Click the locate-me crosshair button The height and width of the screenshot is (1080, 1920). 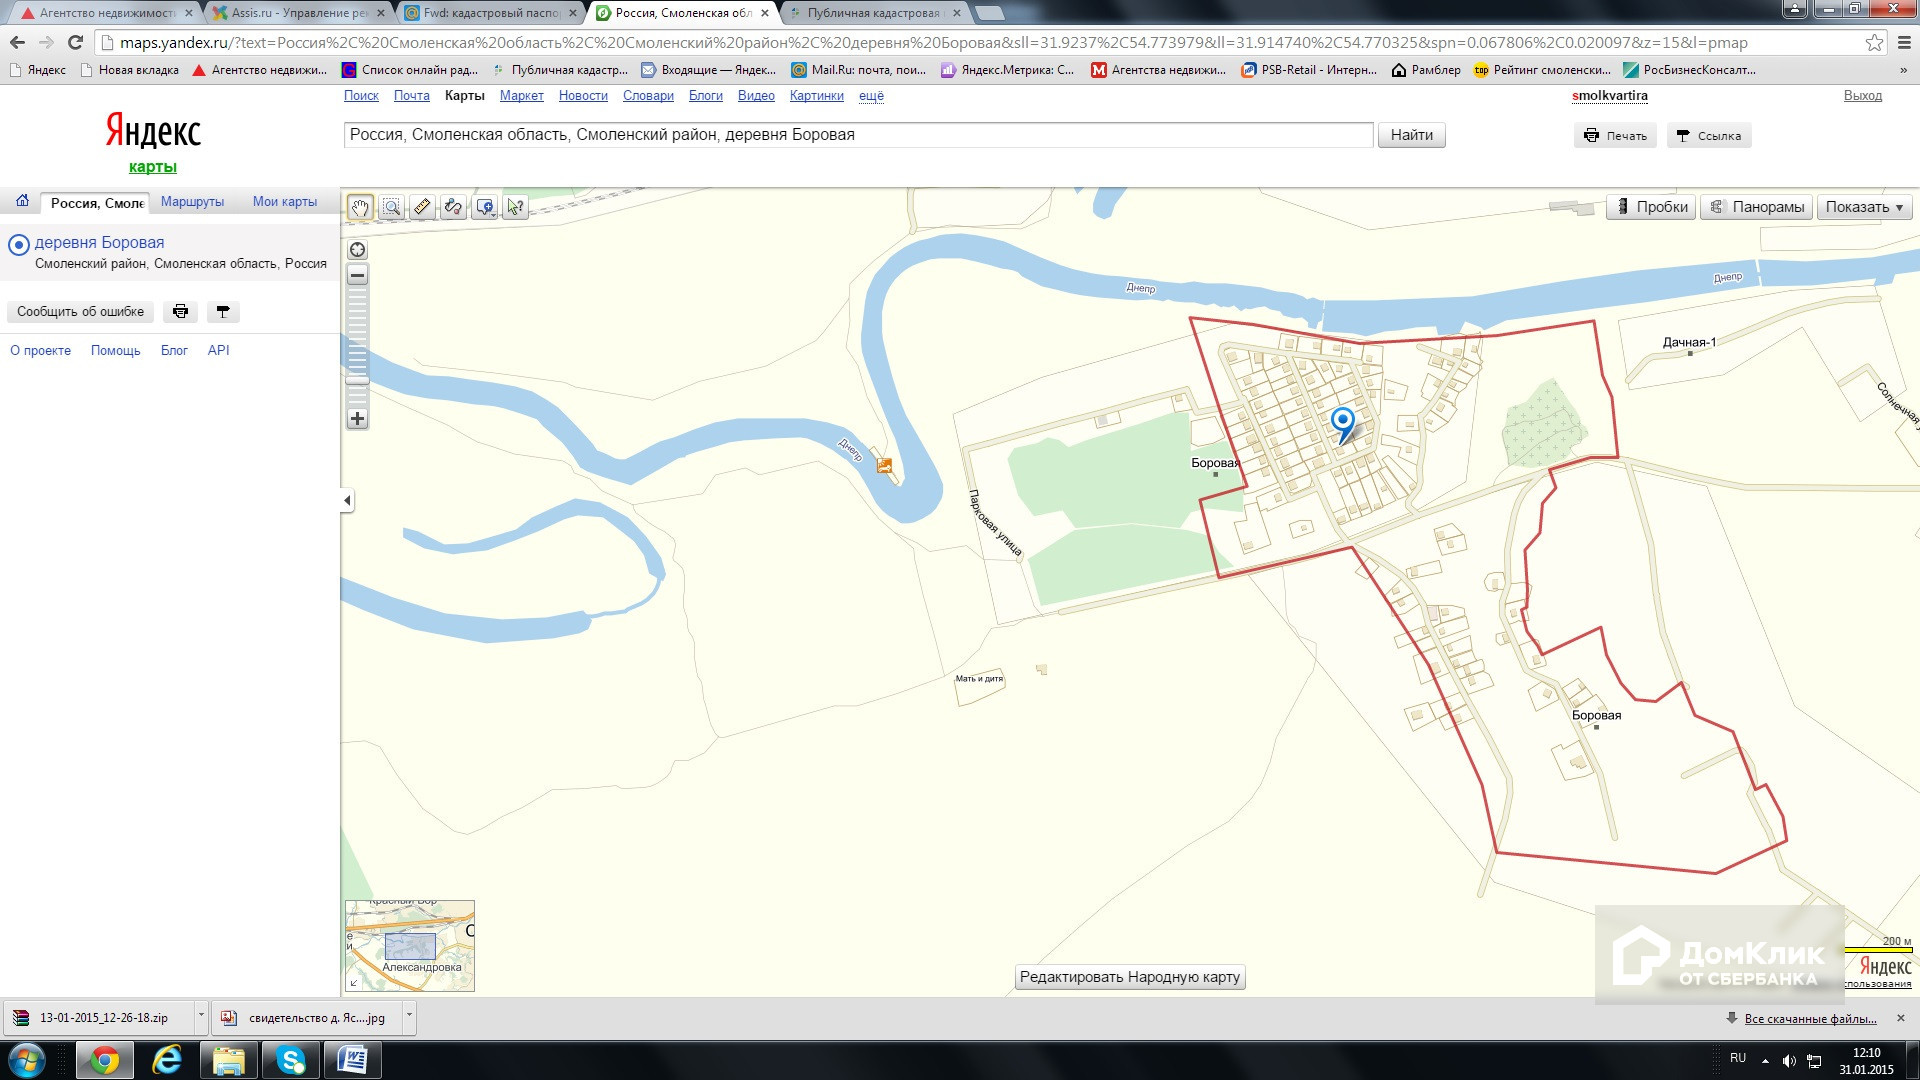(357, 250)
